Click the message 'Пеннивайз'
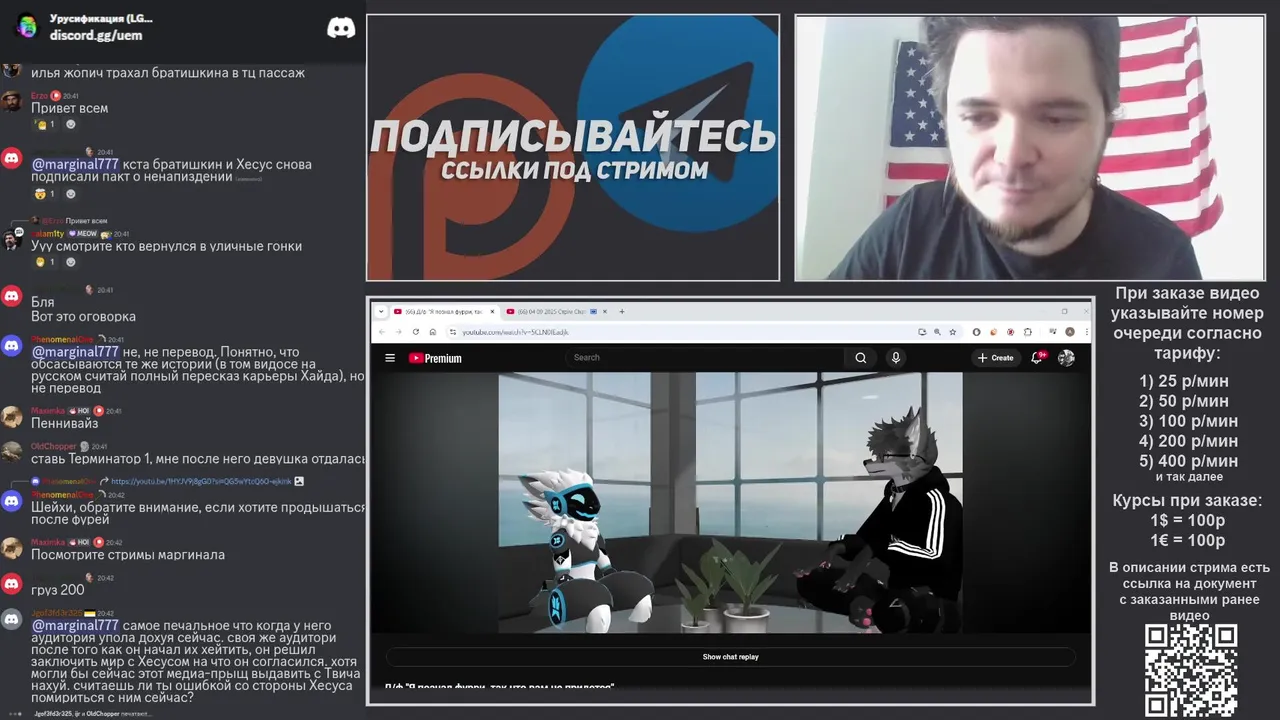 point(64,423)
